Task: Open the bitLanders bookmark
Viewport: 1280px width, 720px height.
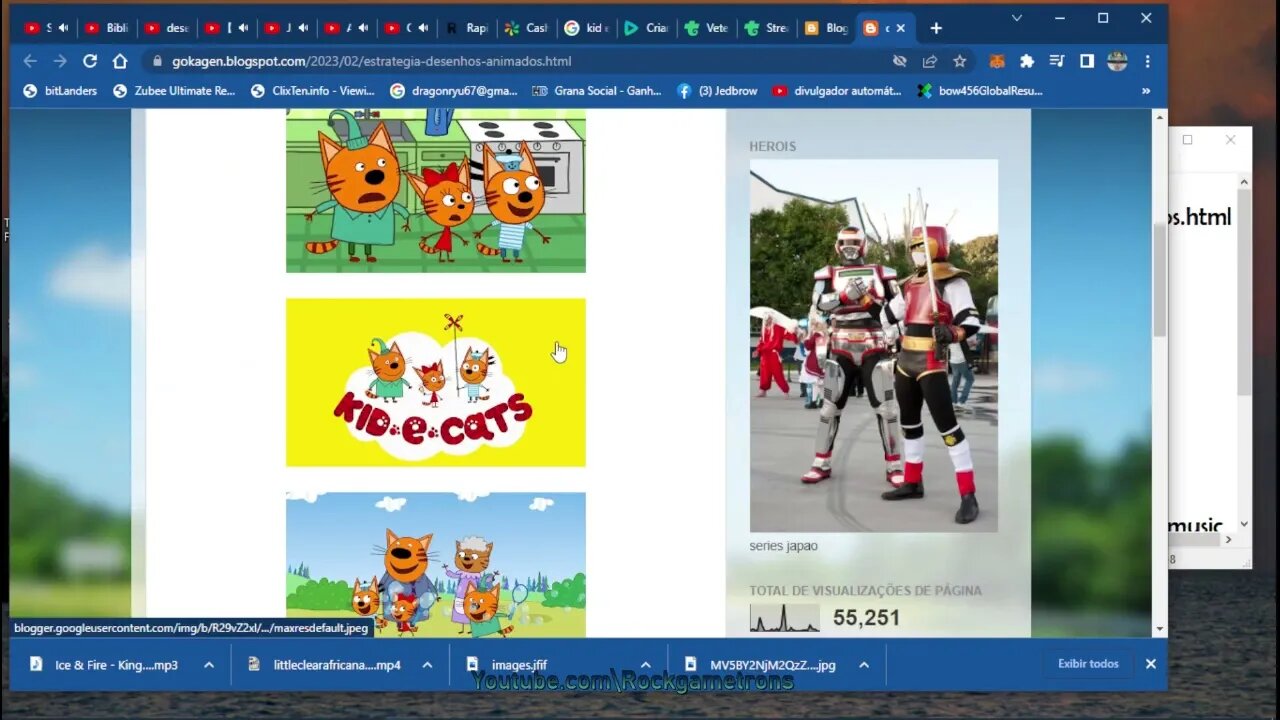Action: (60, 90)
